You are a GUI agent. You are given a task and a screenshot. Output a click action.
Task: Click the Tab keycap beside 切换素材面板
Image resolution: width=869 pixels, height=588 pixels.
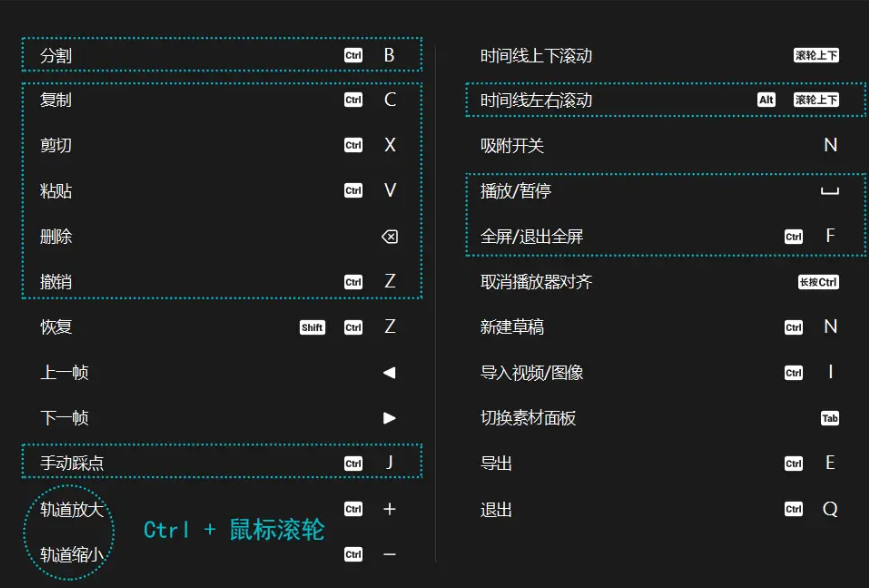830,418
